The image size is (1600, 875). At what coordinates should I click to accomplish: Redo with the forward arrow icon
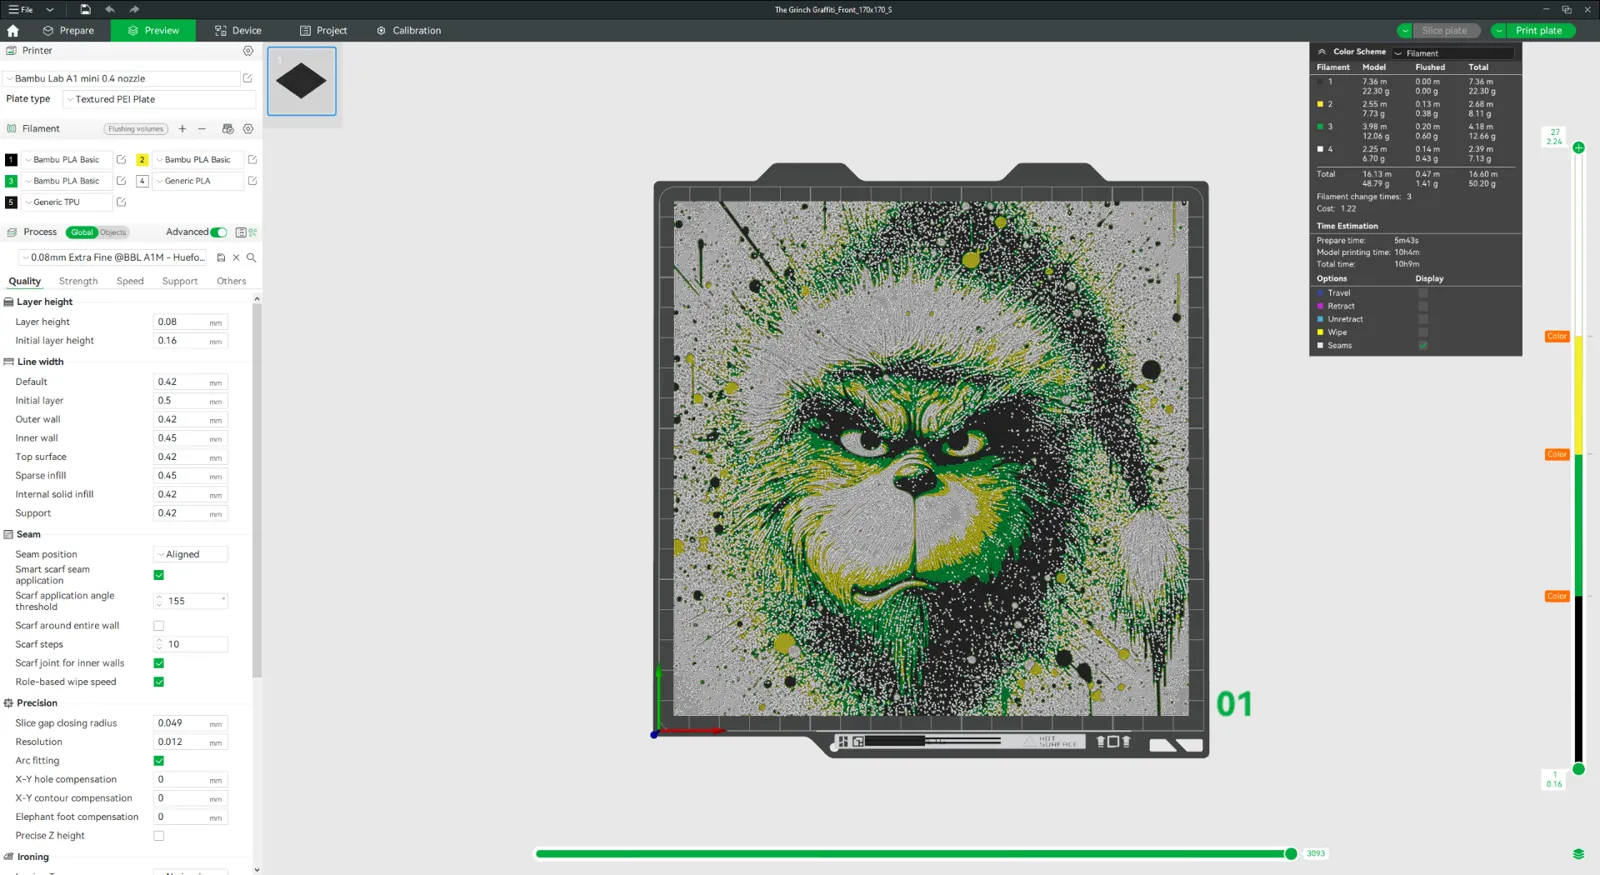(134, 9)
